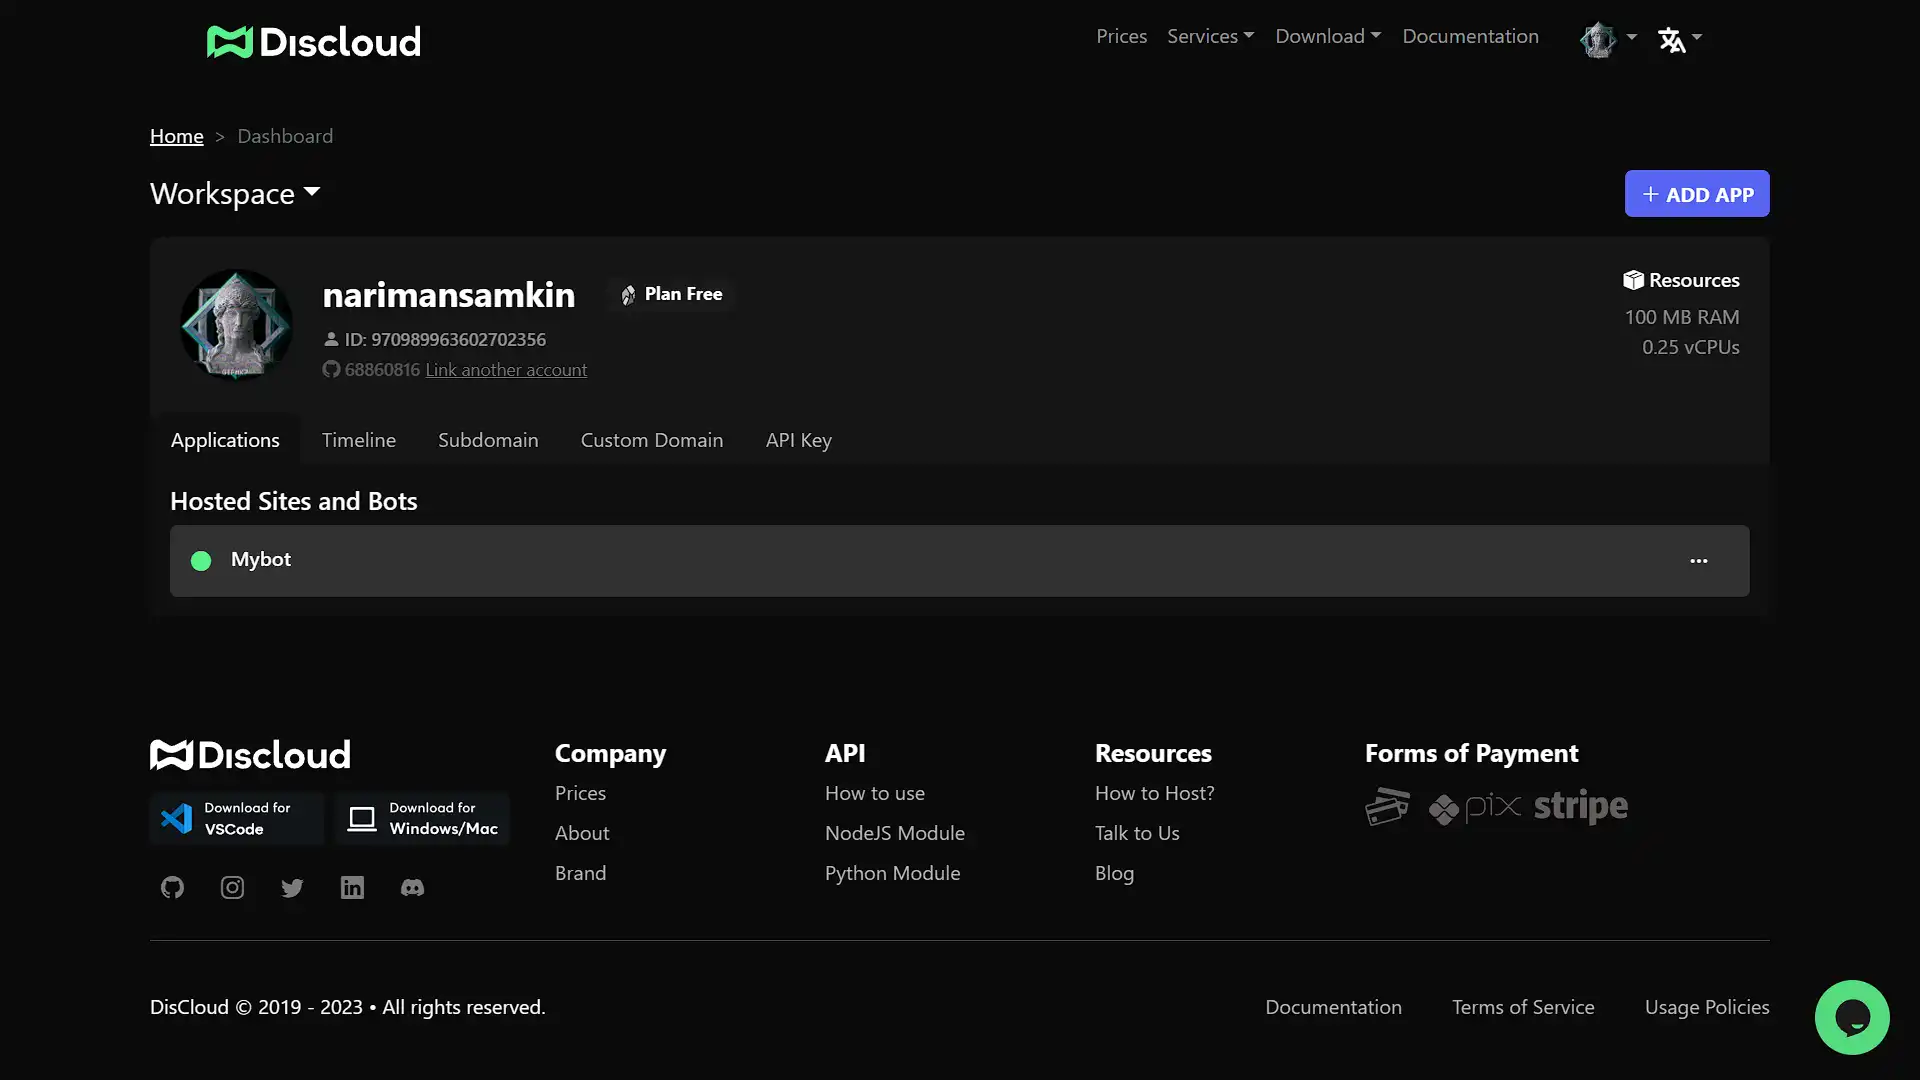Click the credit card payment icon
The width and height of the screenshot is (1920, 1080).
coord(1388,807)
